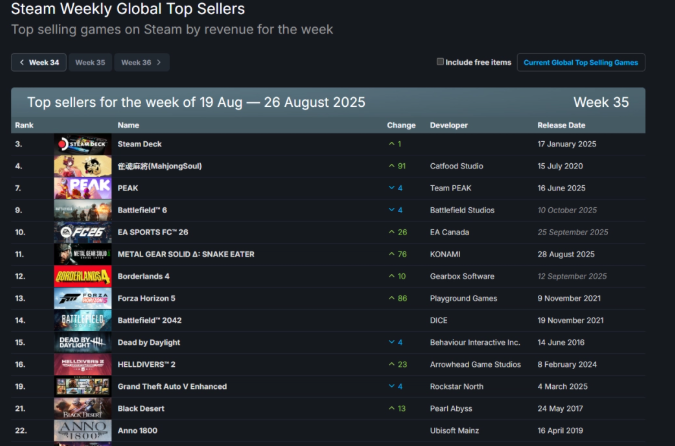Open EA SPORTS FC 26 name link
The width and height of the screenshot is (675, 446).
[x=153, y=232]
